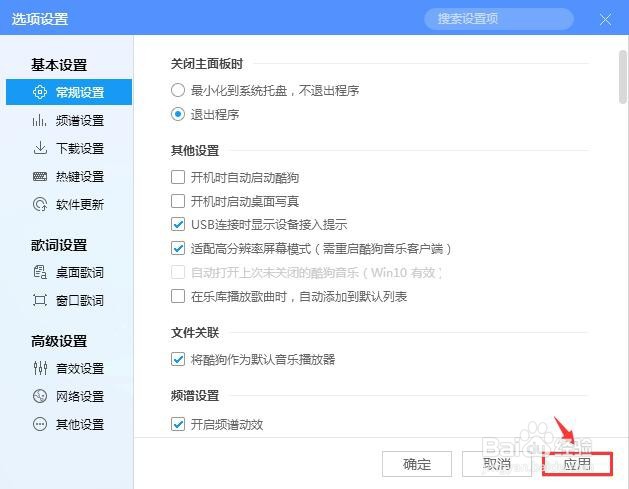Click the 确定 button
Viewport: 629px width, 489px height.
[417, 464]
